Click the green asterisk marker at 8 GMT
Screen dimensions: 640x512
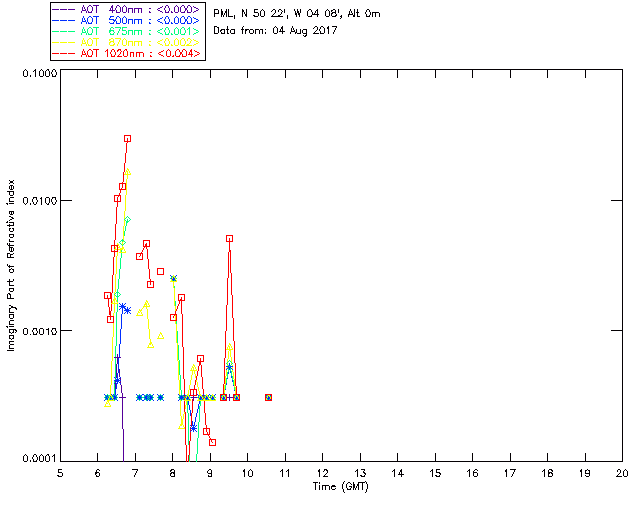(173, 278)
